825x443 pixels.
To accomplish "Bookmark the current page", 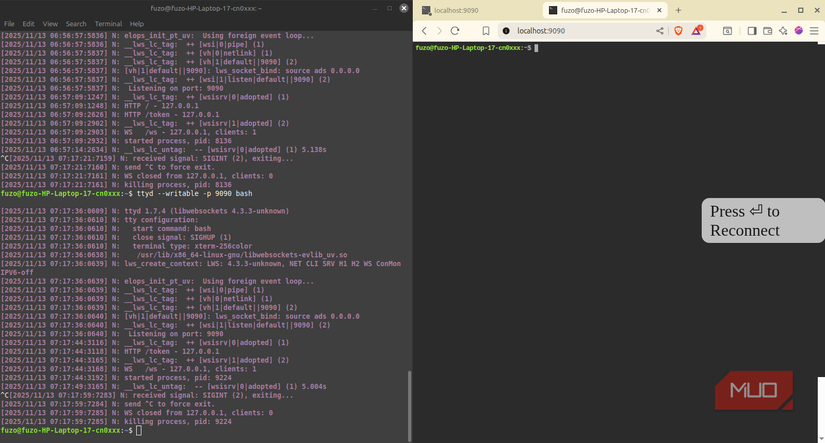I will [486, 31].
